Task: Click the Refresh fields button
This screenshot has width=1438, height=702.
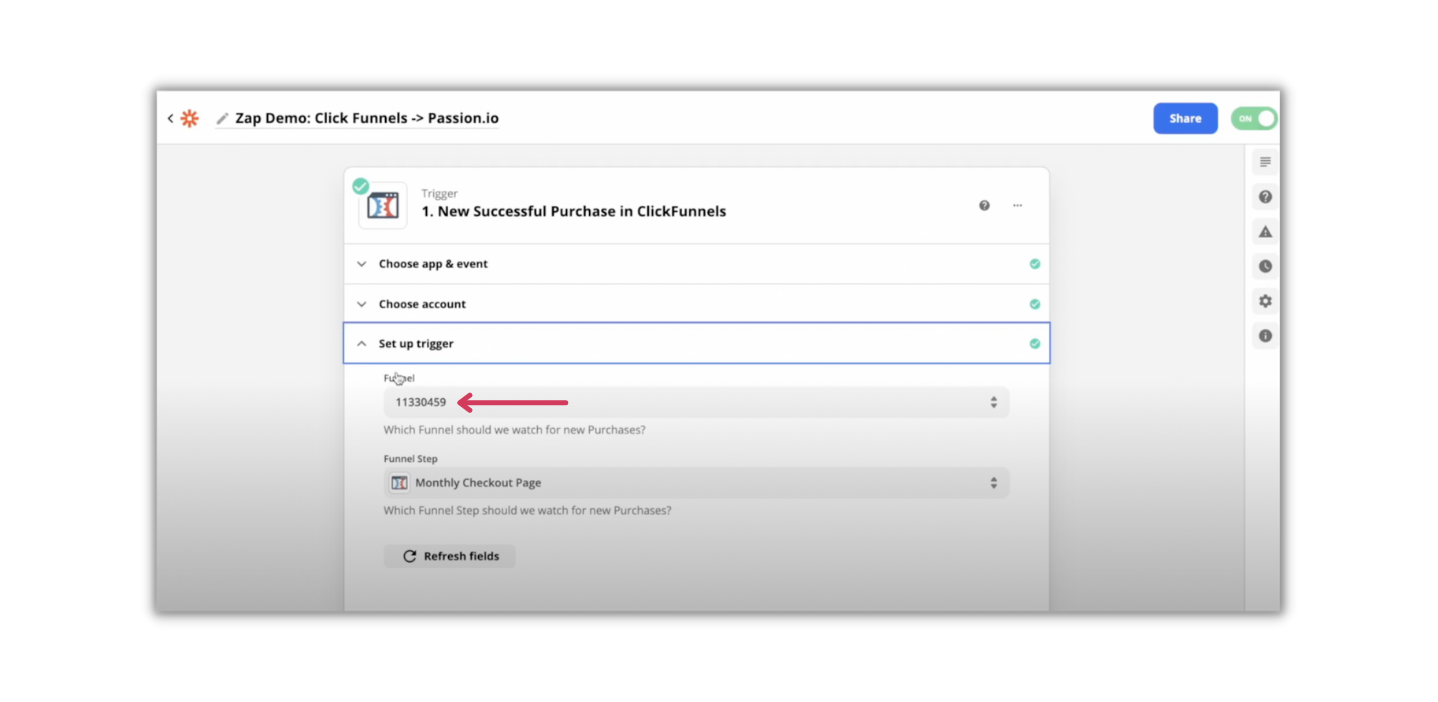Action: [x=449, y=556]
